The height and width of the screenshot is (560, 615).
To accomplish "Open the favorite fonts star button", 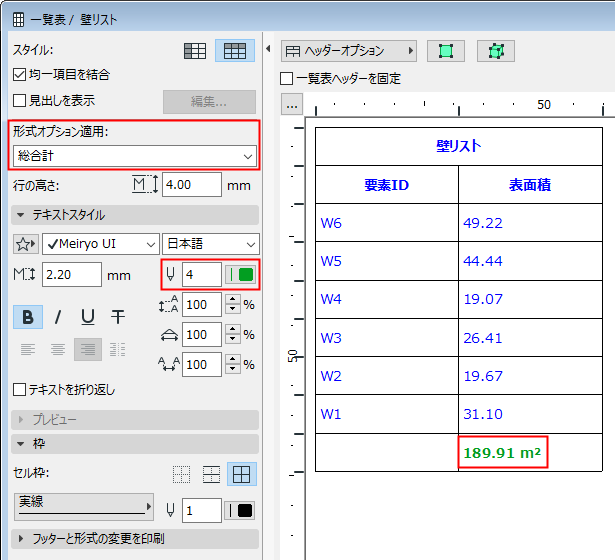I will pyautogui.click(x=26, y=244).
